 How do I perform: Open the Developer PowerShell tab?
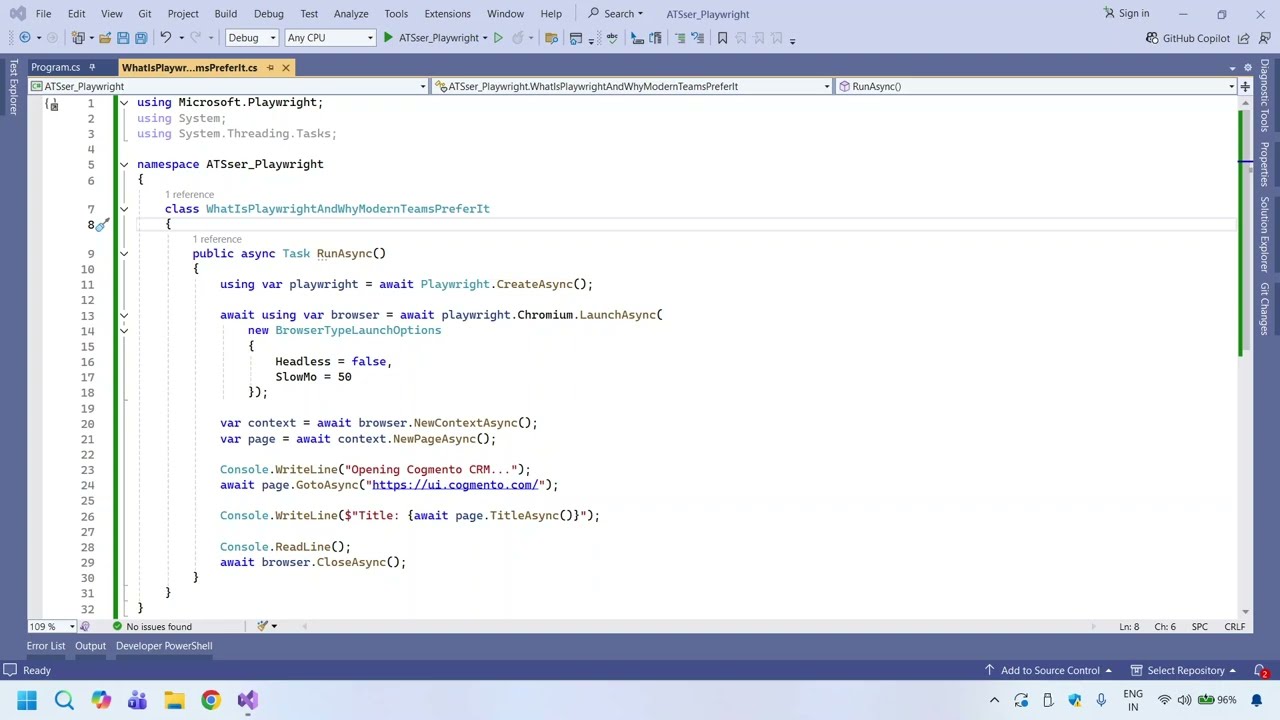(164, 646)
